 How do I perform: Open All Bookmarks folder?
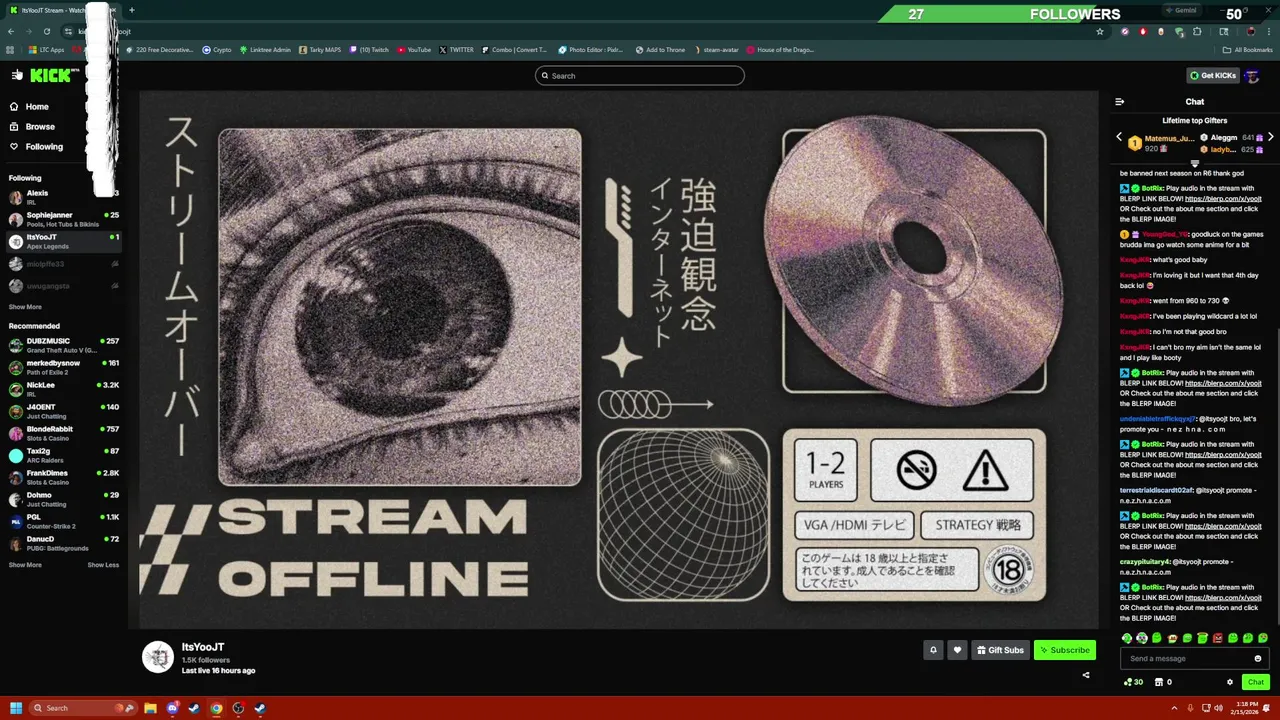(x=1248, y=49)
